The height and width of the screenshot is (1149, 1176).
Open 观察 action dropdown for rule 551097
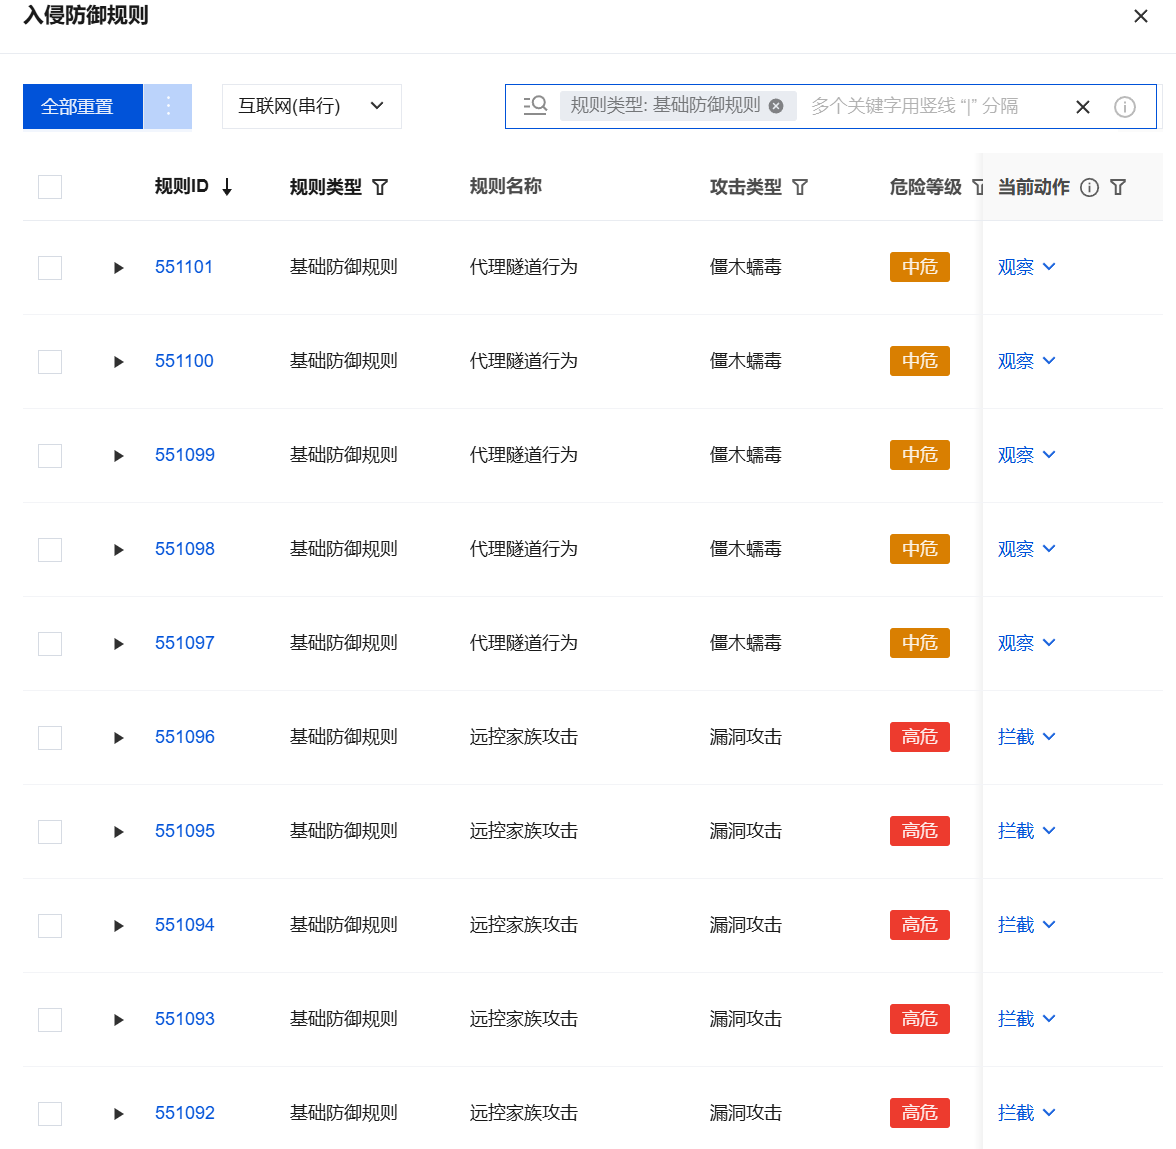[x=1027, y=643]
